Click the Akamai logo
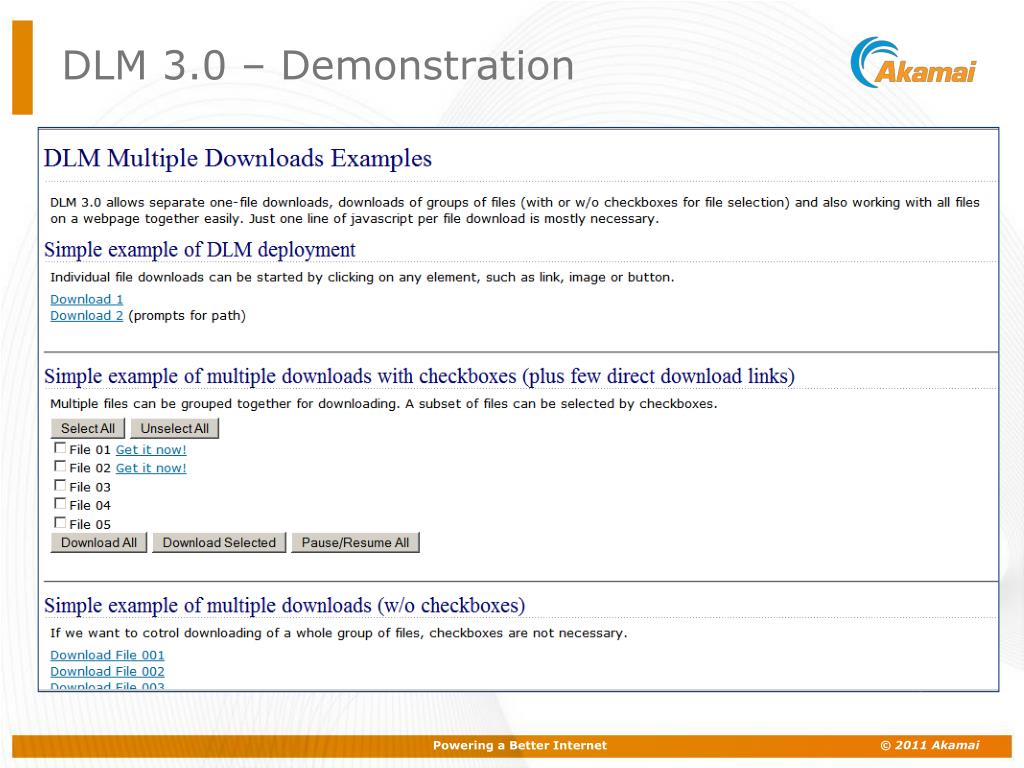Viewport: 1024px width, 768px height. [x=913, y=63]
